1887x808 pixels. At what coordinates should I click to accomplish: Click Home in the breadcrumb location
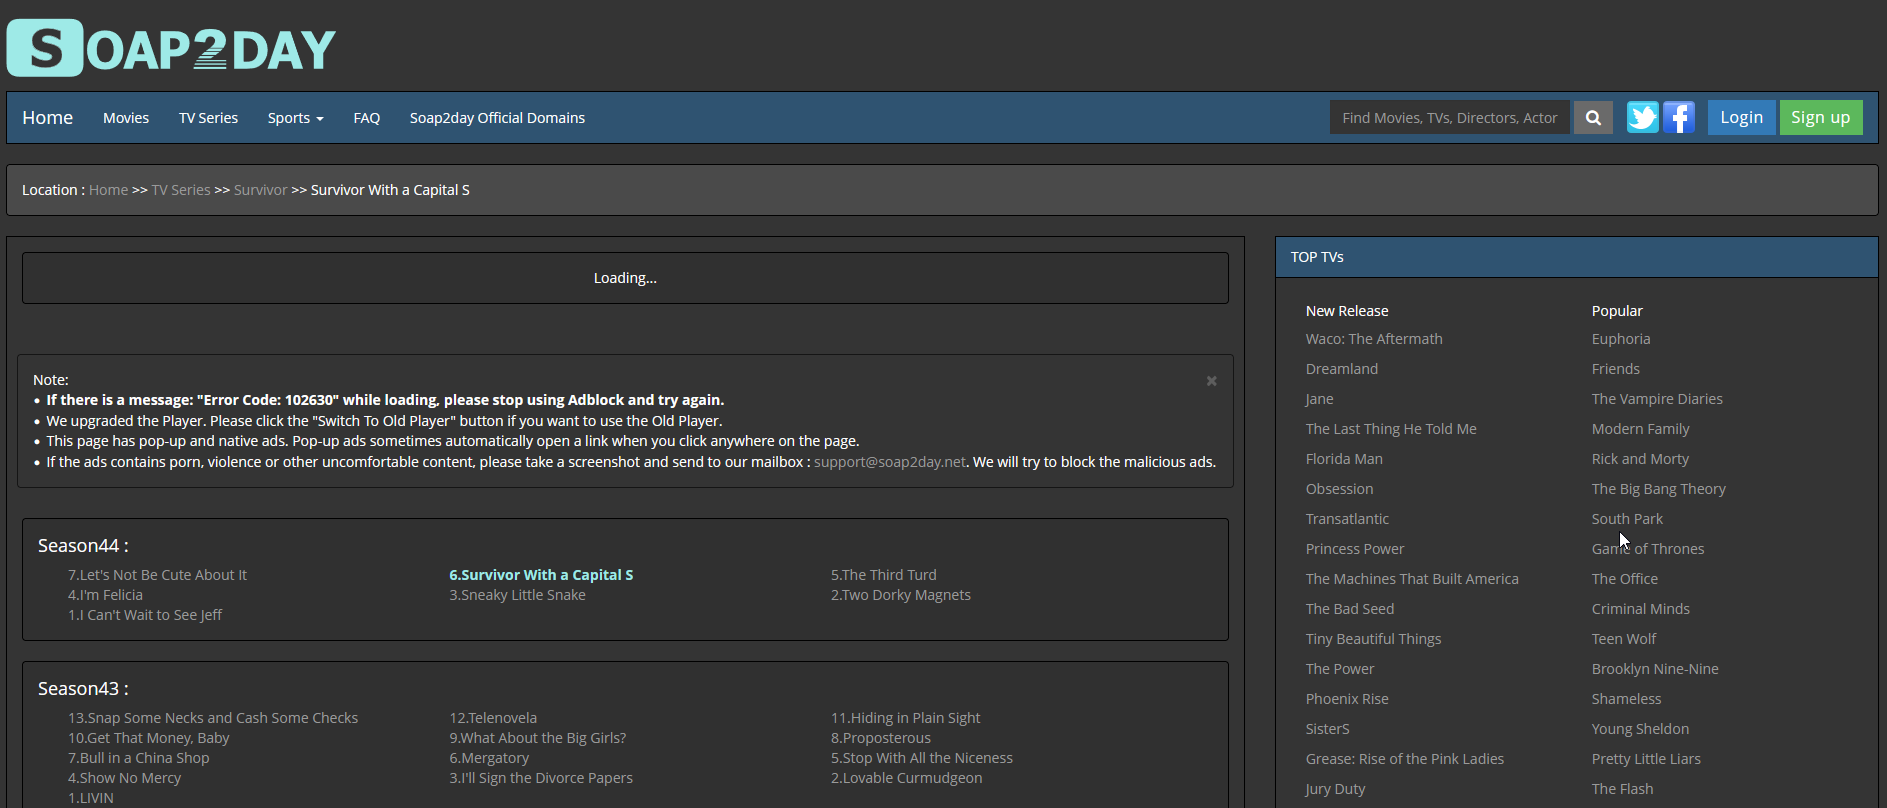tap(108, 190)
